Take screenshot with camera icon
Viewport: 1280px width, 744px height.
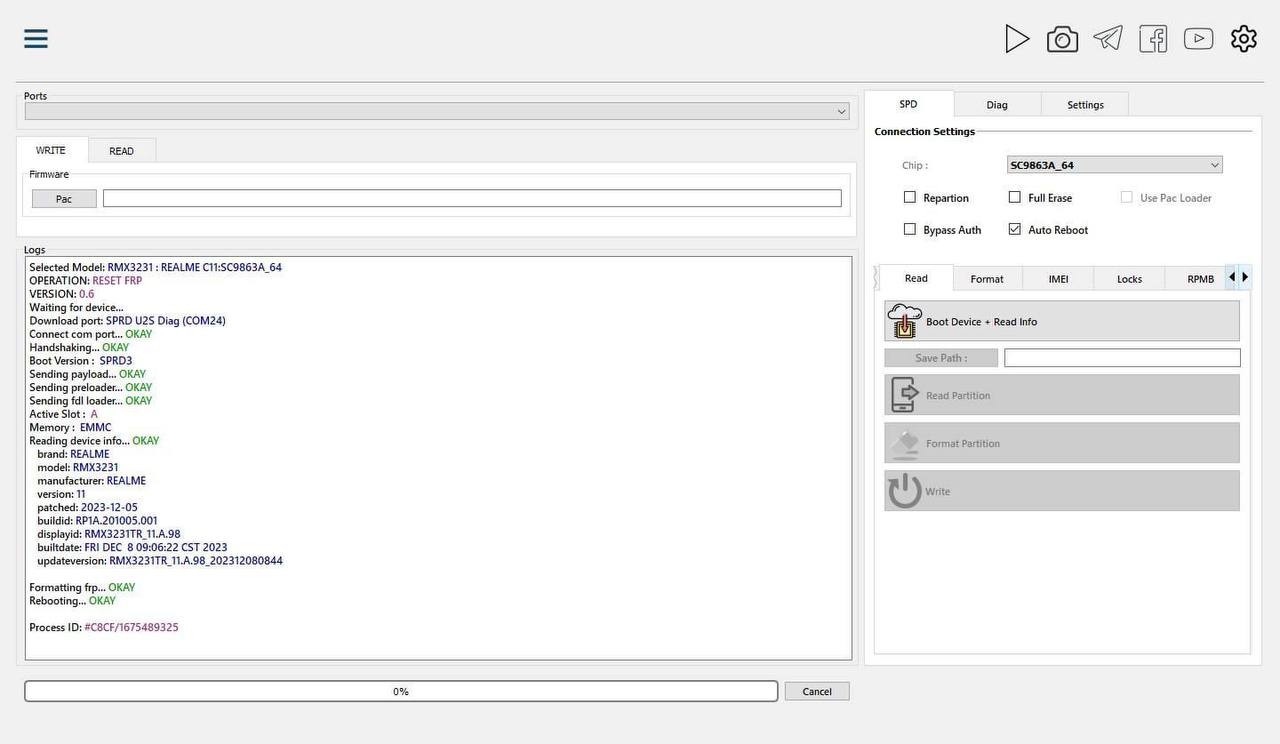(1062, 39)
